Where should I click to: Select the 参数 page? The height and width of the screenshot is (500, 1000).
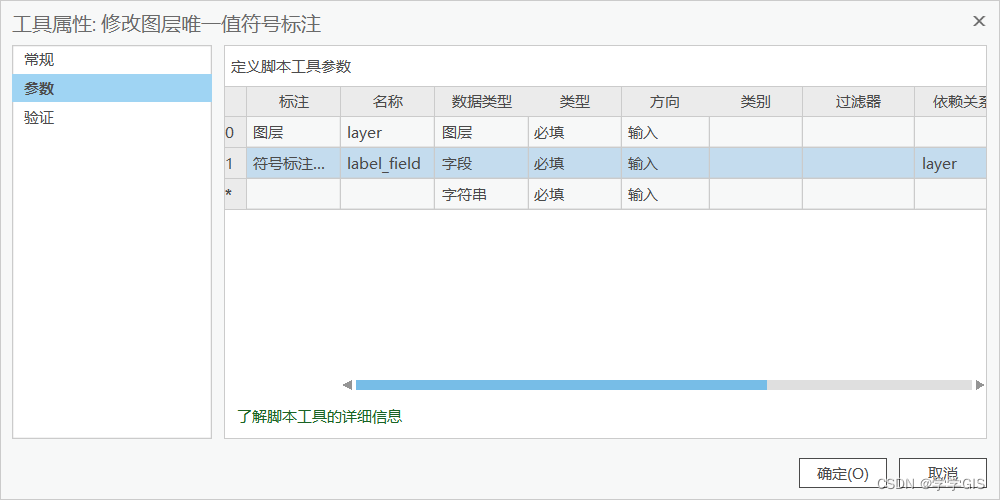tap(112, 89)
